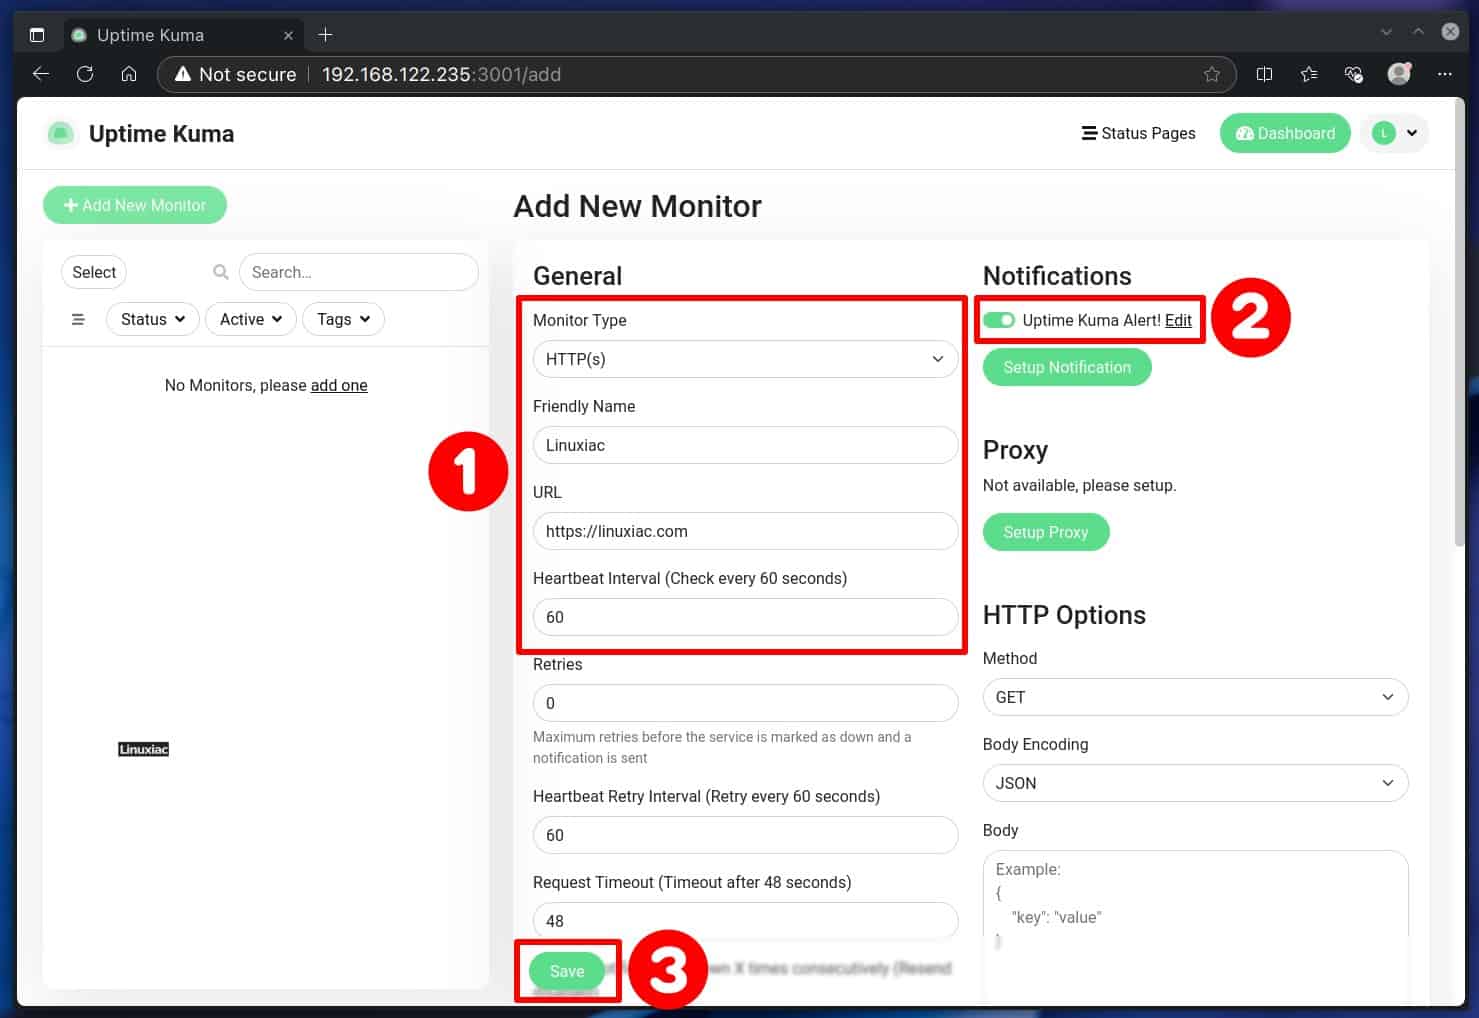Viewport: 1479px width, 1018px height.
Task: Click the browser back arrow
Action: tap(39, 73)
